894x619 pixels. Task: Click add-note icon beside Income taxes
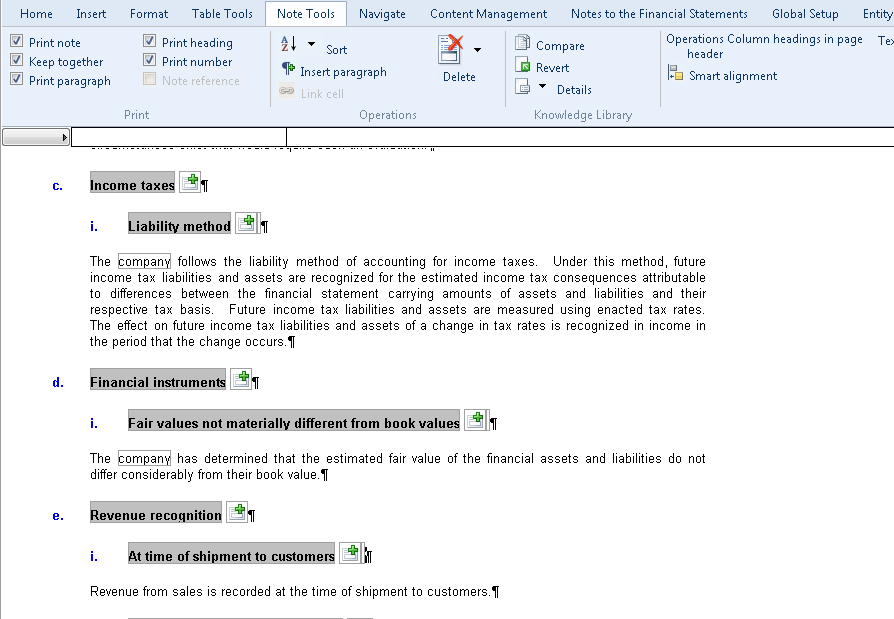pos(190,182)
